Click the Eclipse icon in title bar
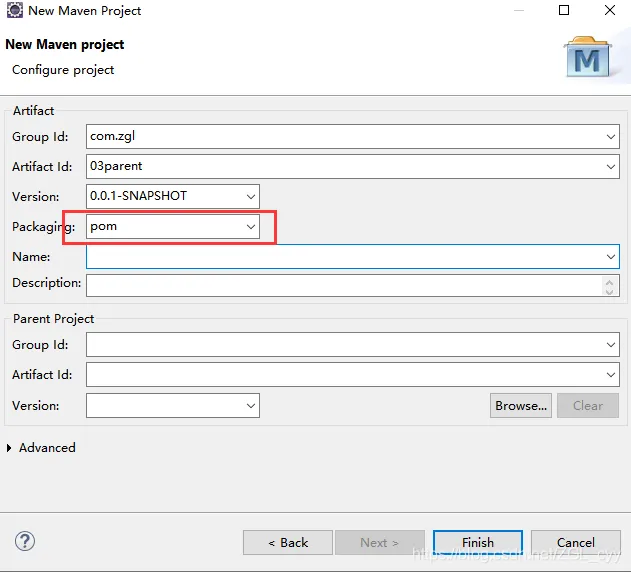Image resolution: width=631 pixels, height=573 pixels. 14,10
